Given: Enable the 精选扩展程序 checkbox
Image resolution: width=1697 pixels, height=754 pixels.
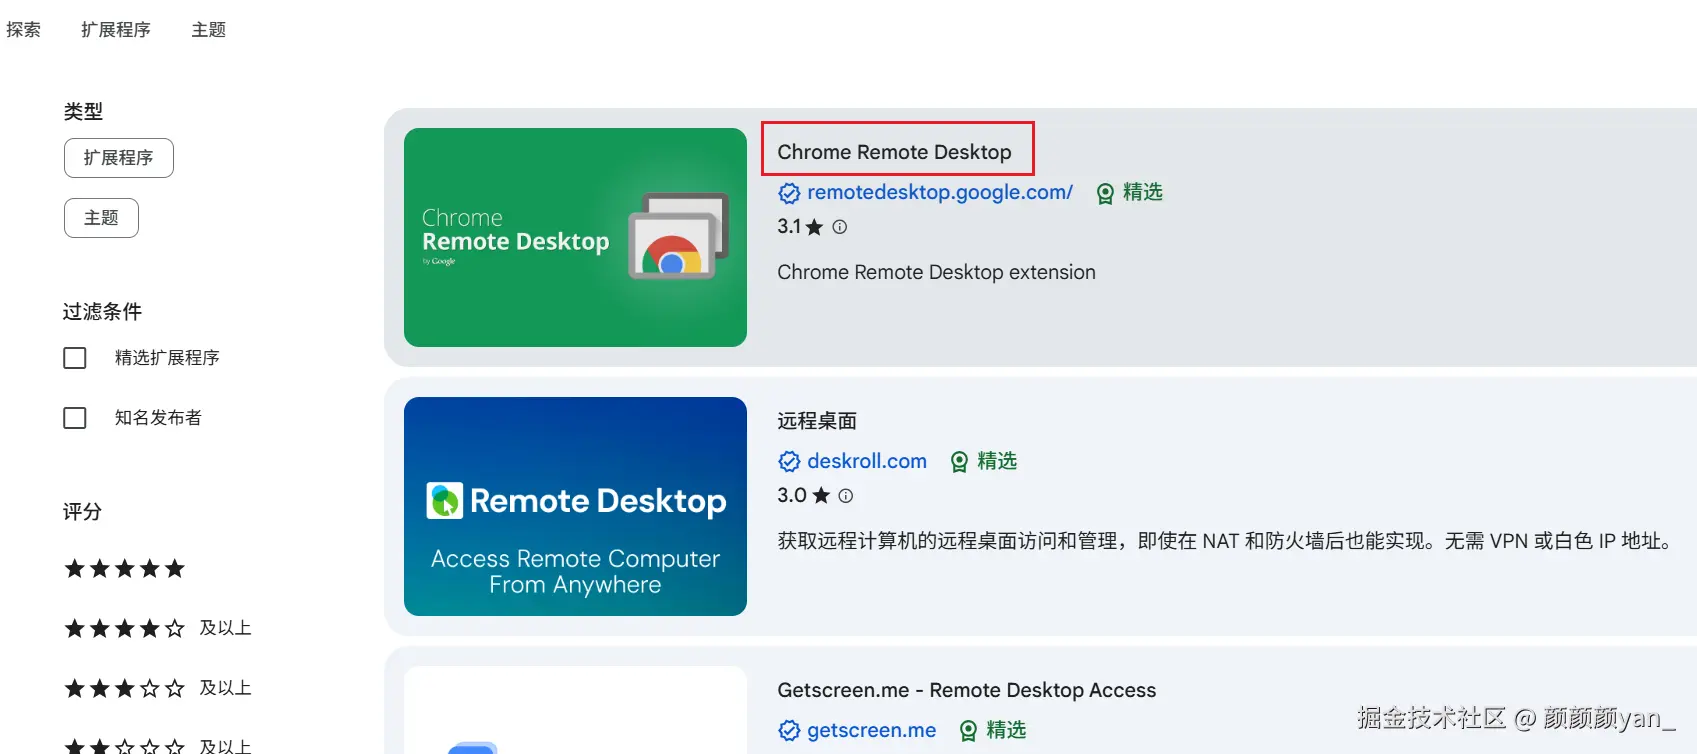Looking at the screenshot, I should pyautogui.click(x=75, y=358).
